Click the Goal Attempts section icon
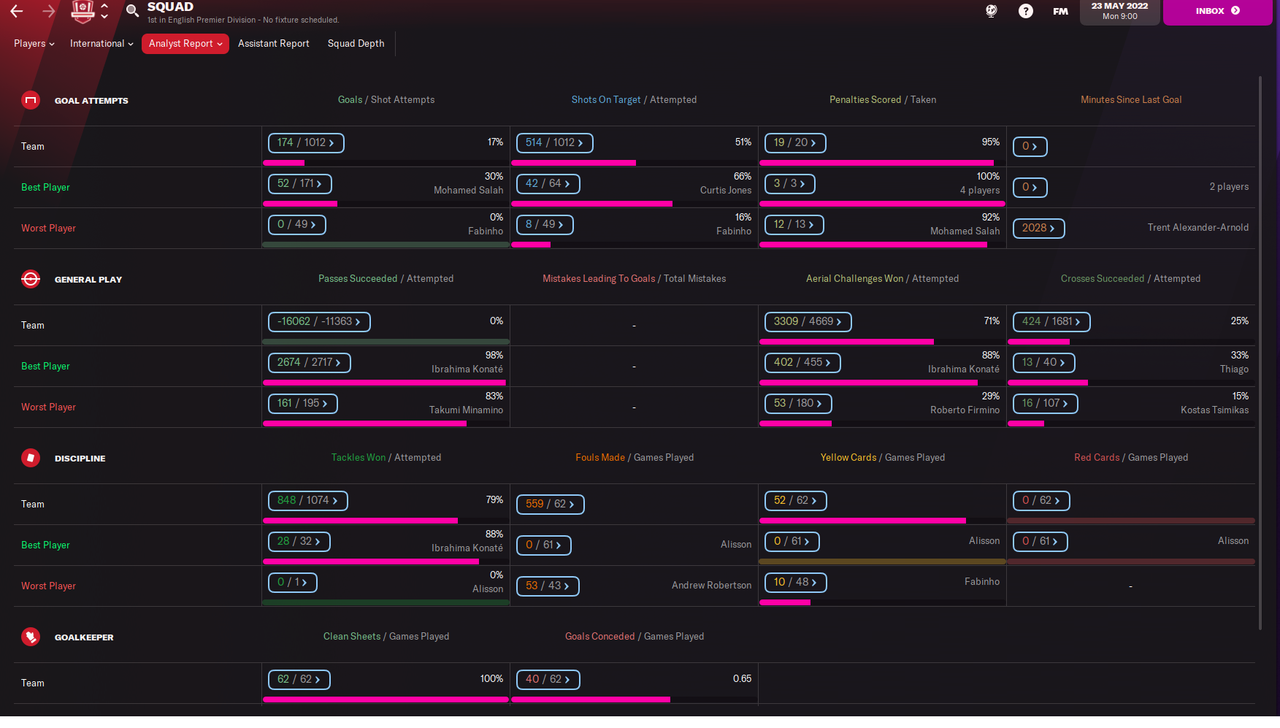 (31, 100)
